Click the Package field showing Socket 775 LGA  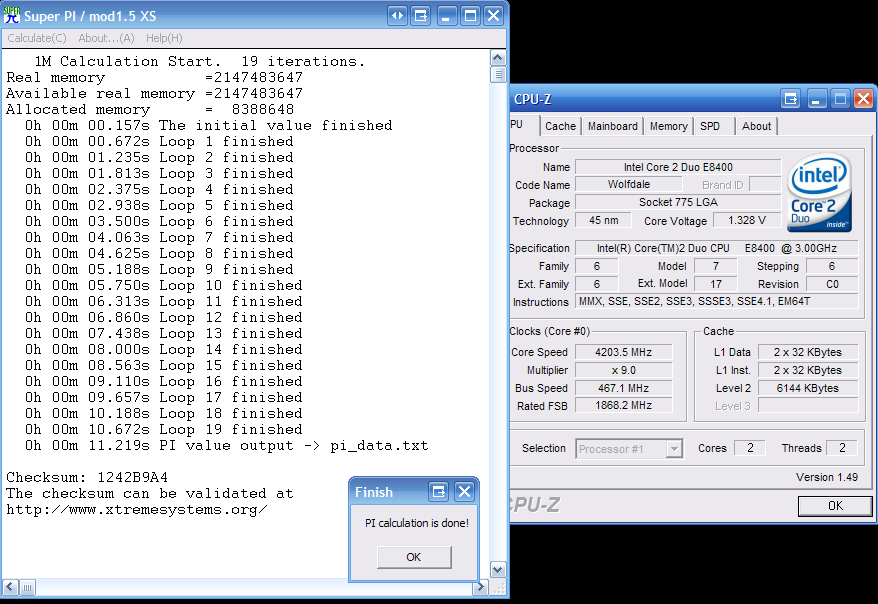[x=678, y=202]
